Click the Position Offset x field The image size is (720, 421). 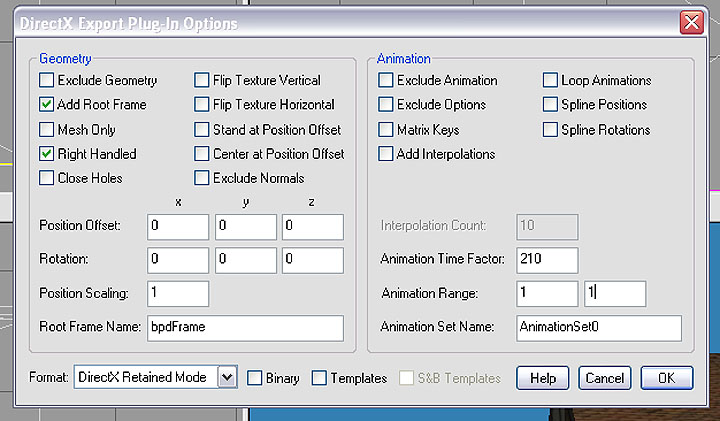point(178,227)
